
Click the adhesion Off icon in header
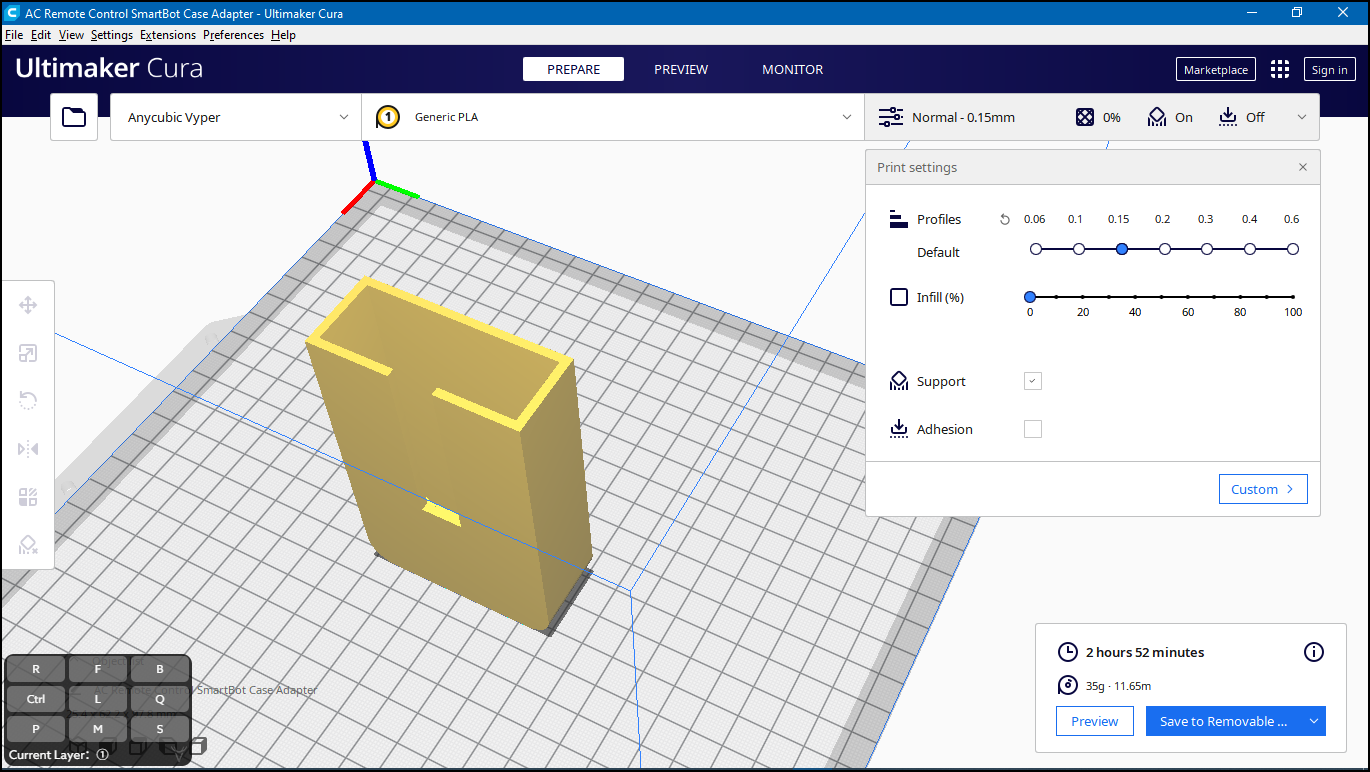1228,117
